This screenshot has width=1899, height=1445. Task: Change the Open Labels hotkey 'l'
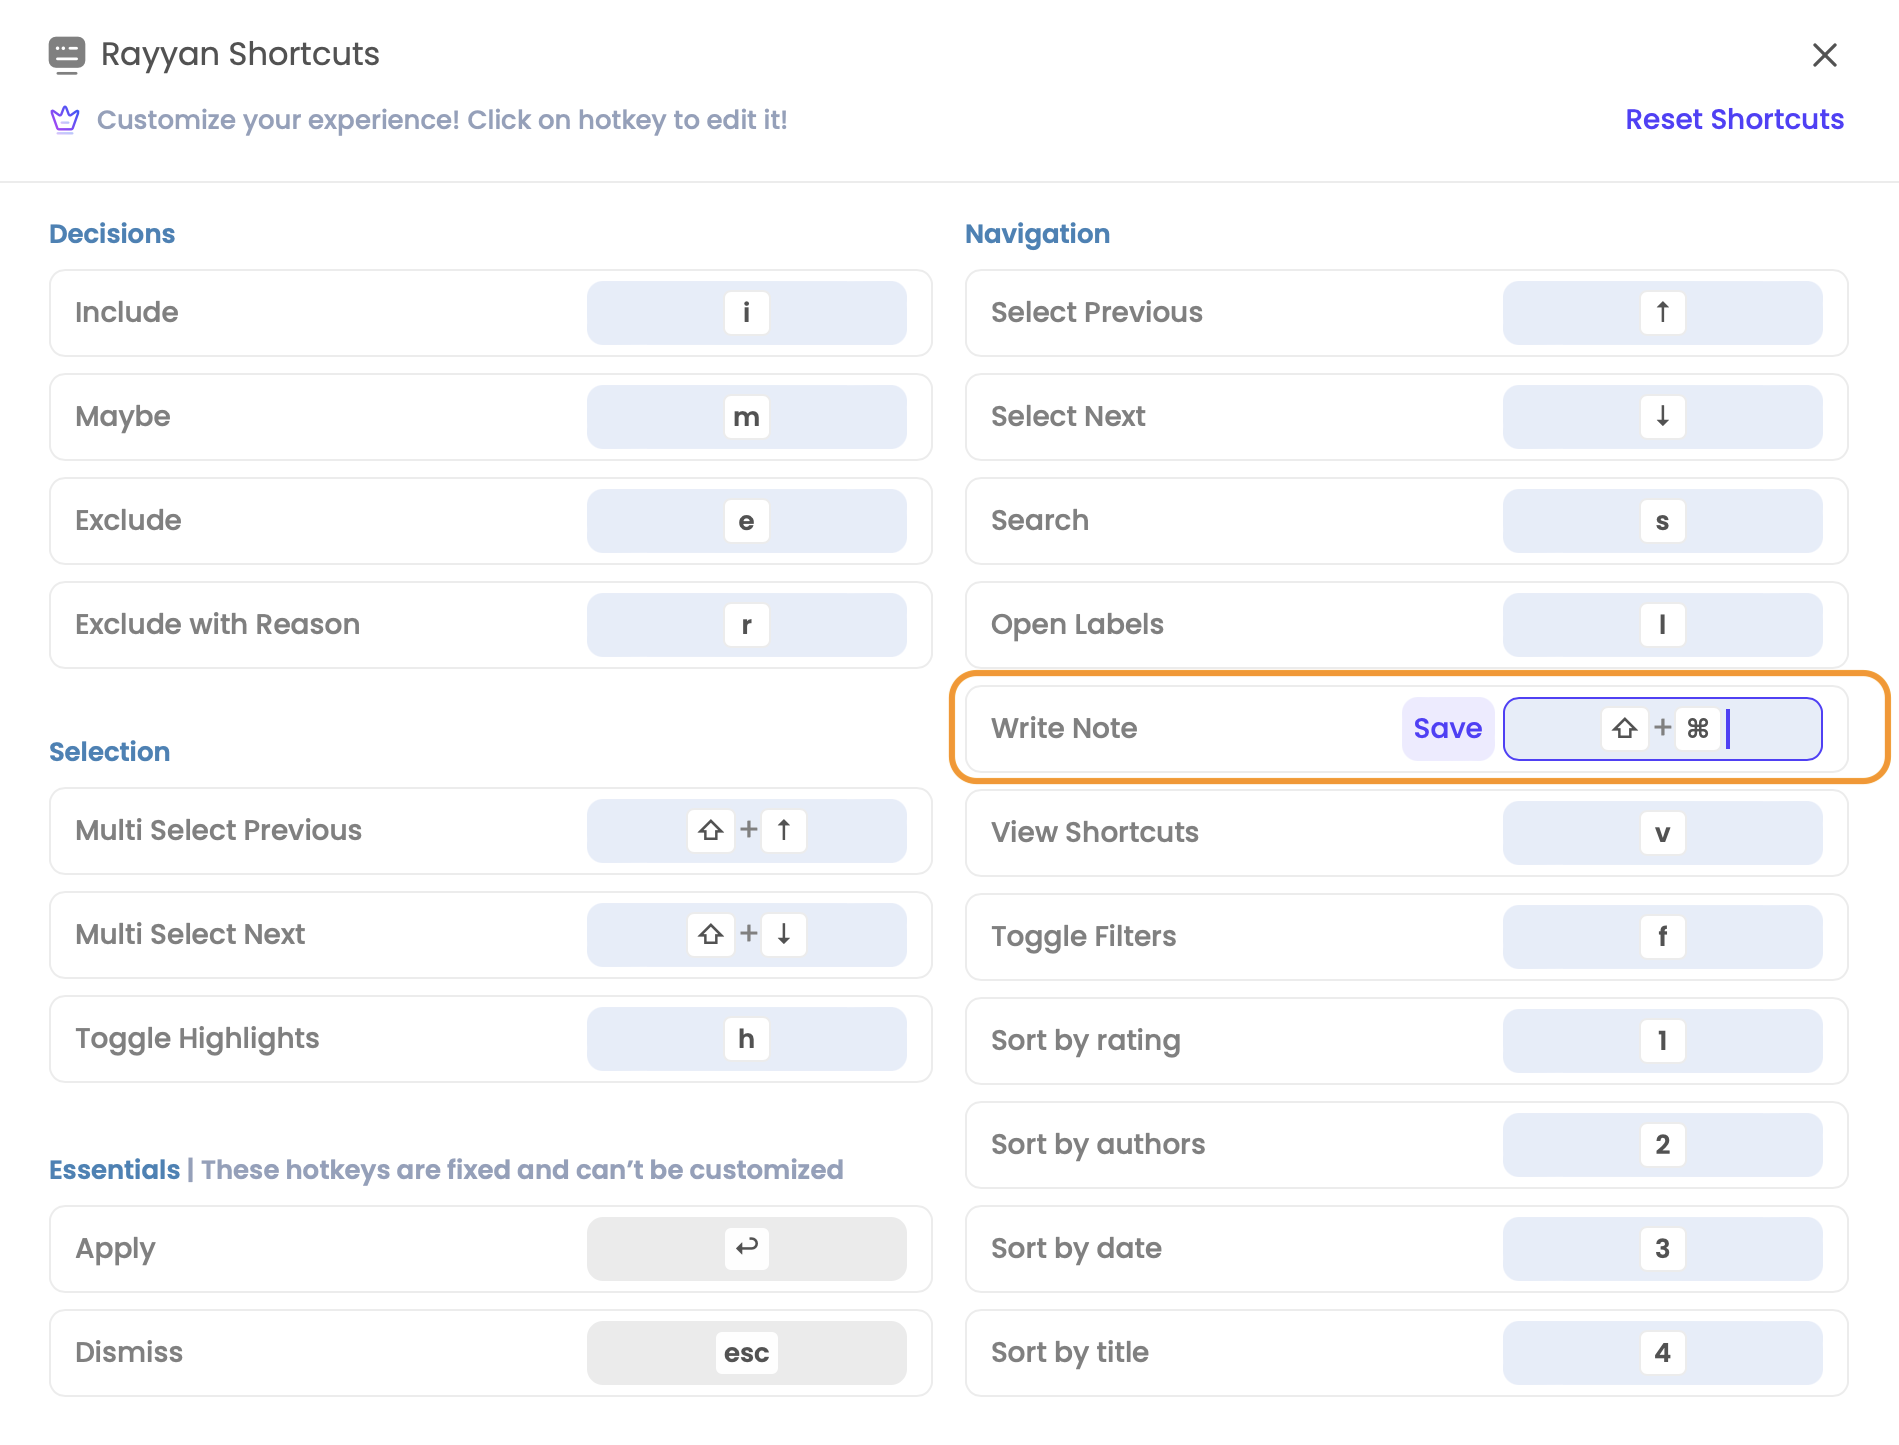coord(1662,624)
